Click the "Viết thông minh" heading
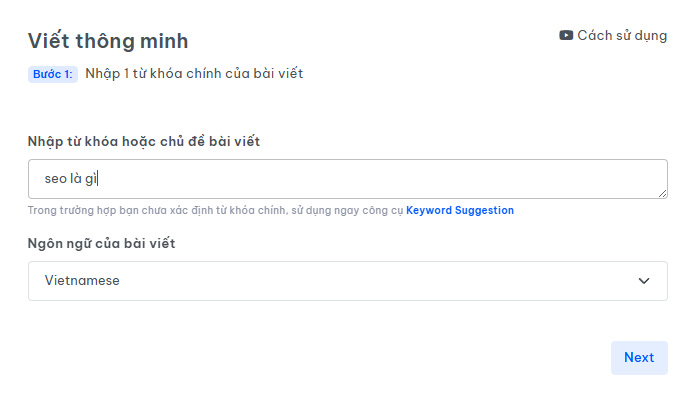The height and width of the screenshot is (401, 693). (108, 41)
